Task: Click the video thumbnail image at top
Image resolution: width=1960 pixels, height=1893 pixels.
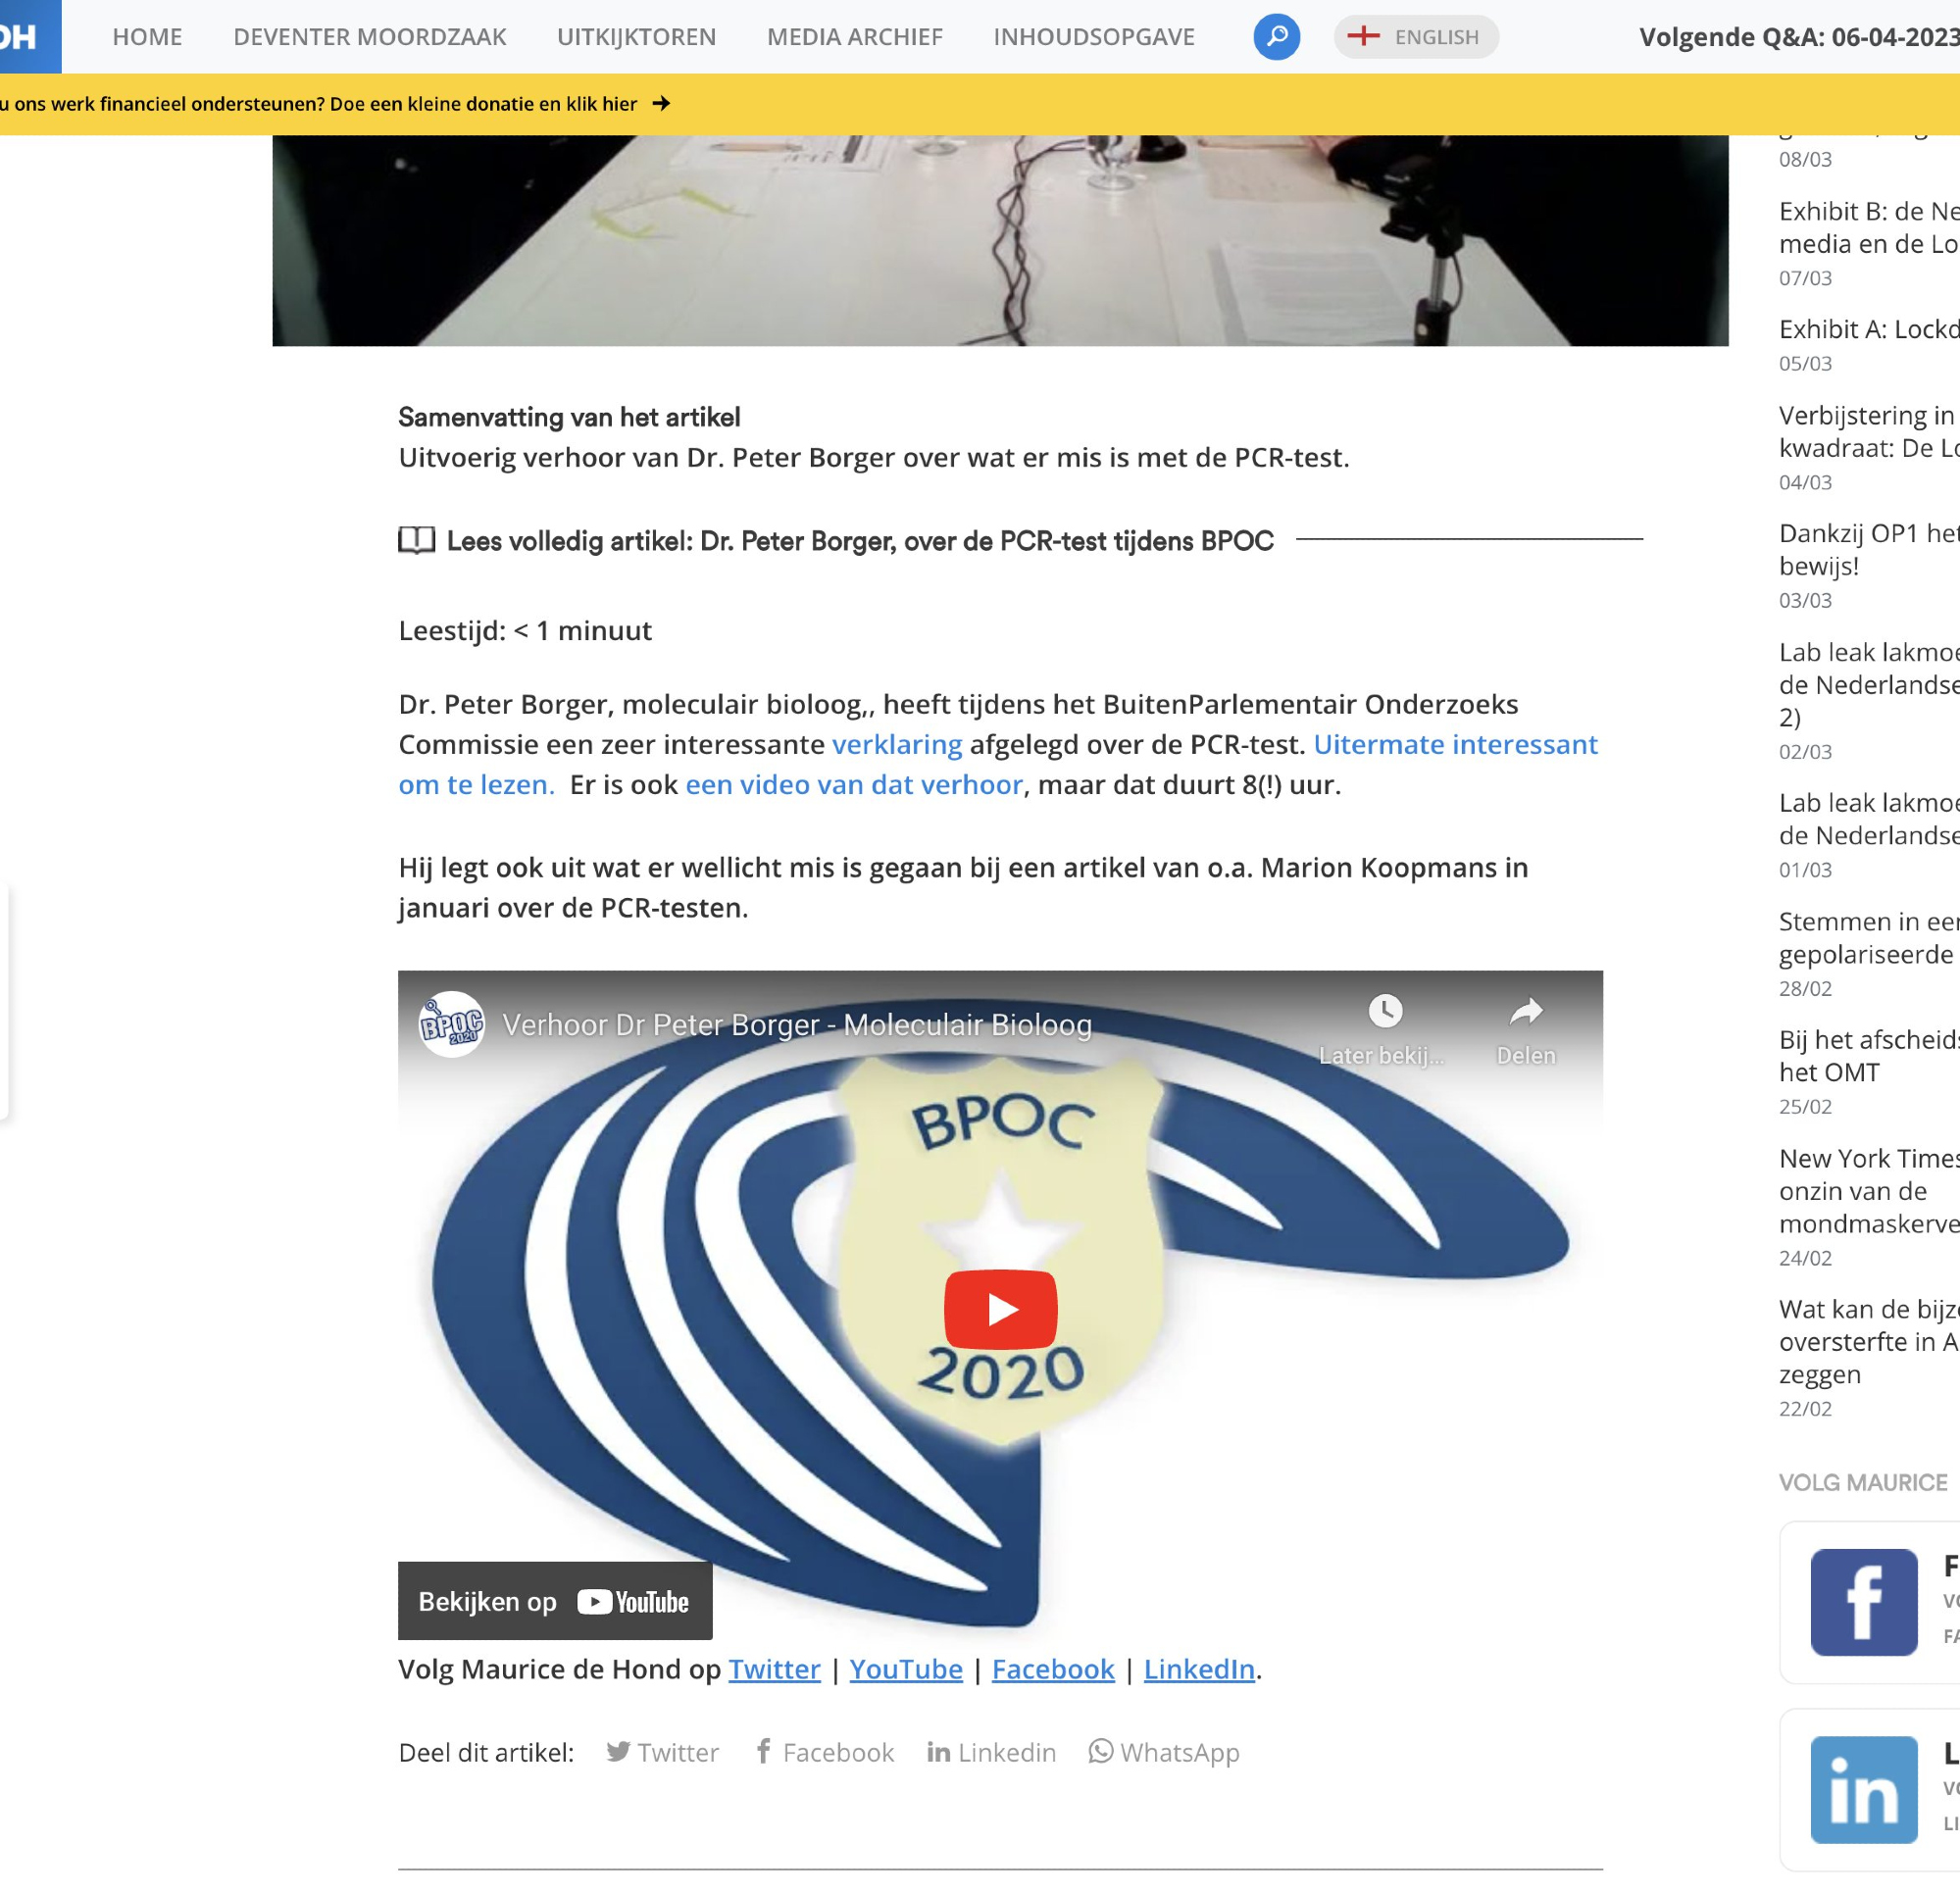Action: pos(1000,240)
